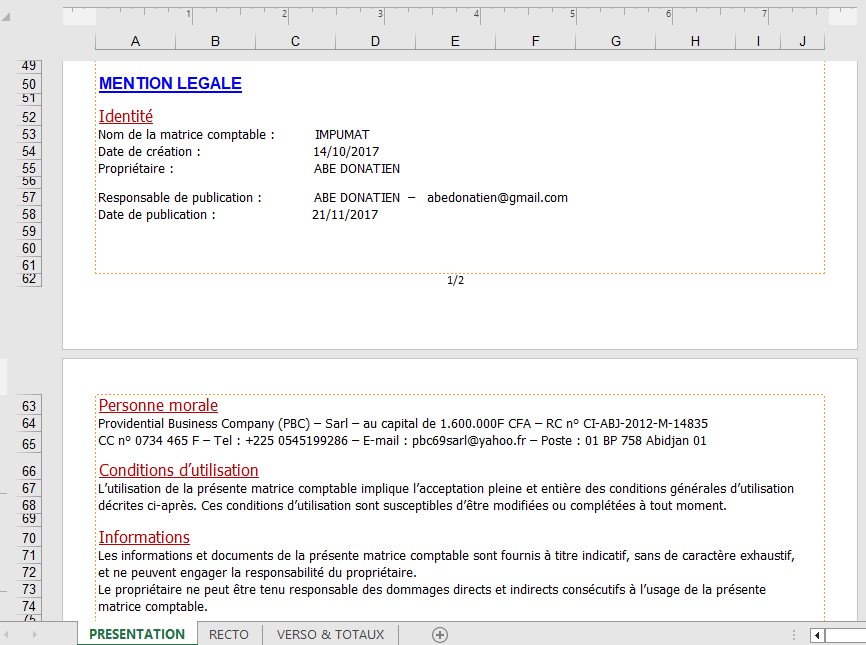This screenshot has width=866, height=645.
Task: Click the IMPUMAT matrix name cell
Action: click(x=342, y=135)
